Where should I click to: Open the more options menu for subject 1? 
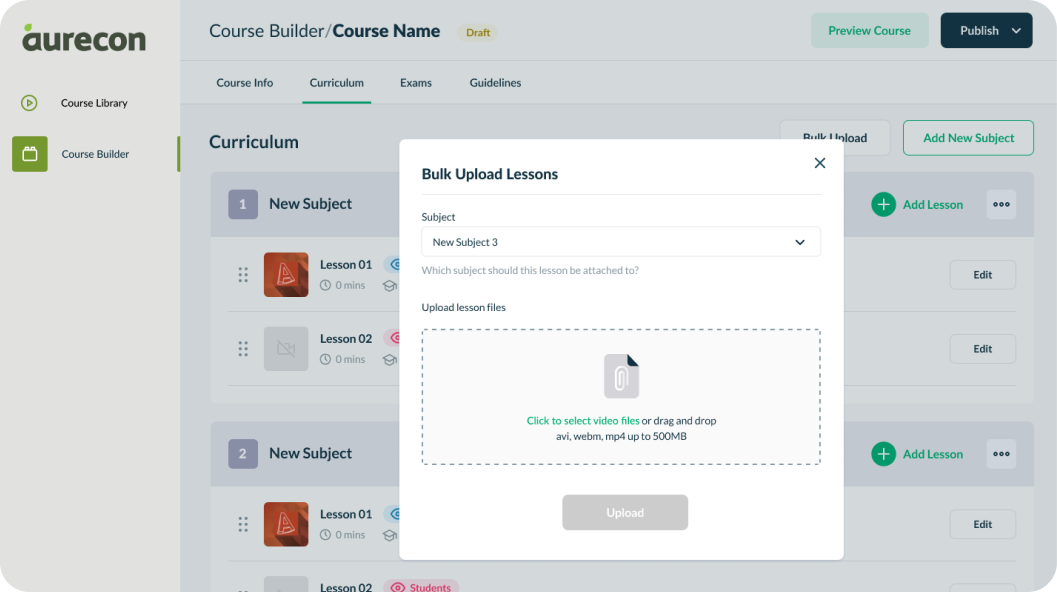[1001, 204]
